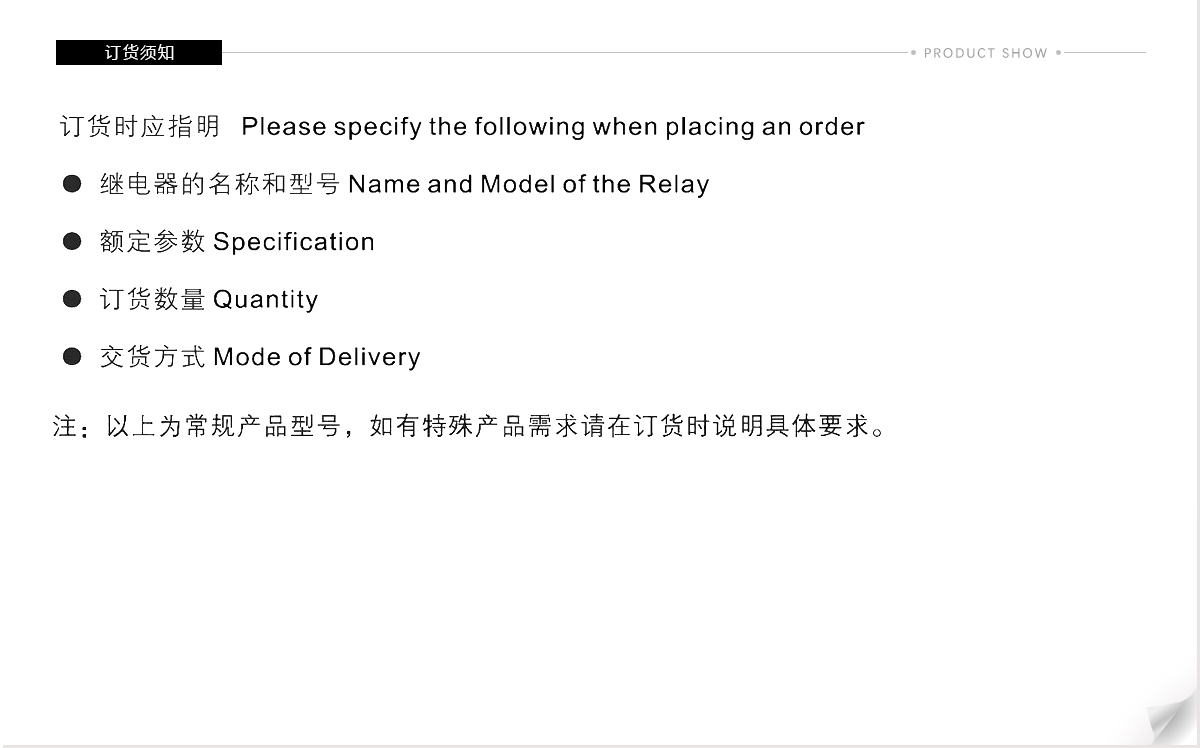Image resolution: width=1200 pixels, height=748 pixels.
Task: Click the bullet dot beside 额定参数
Action: pos(72,241)
